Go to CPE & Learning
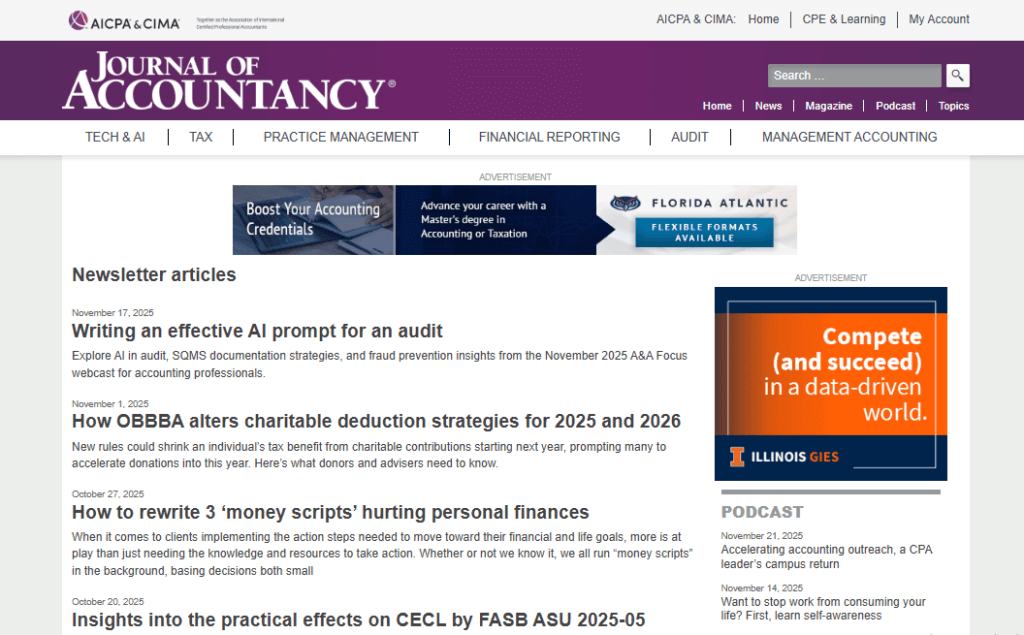Image resolution: width=1024 pixels, height=635 pixels. pyautogui.click(x=844, y=19)
